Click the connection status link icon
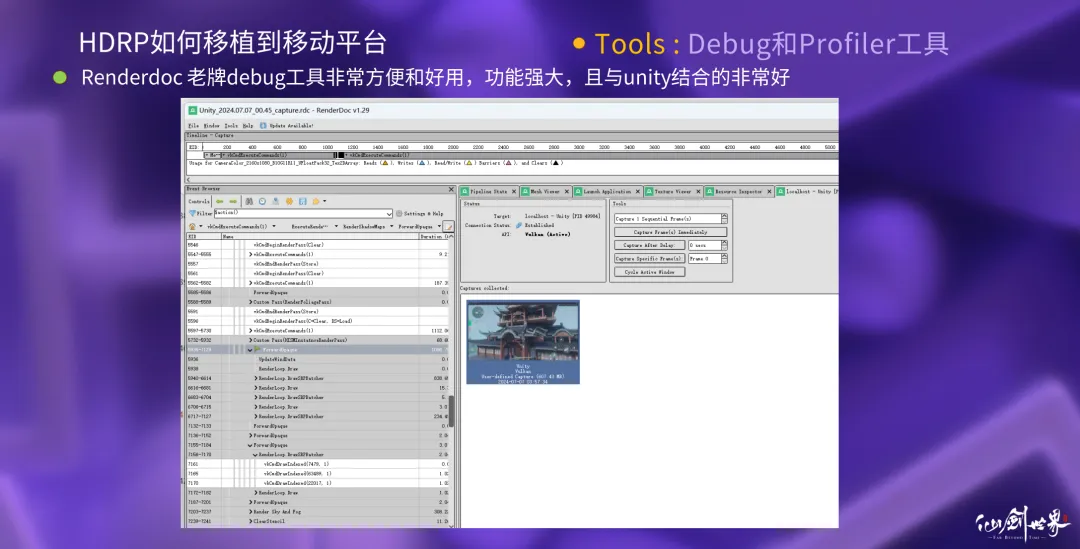The width and height of the screenshot is (1080, 549). [519, 225]
